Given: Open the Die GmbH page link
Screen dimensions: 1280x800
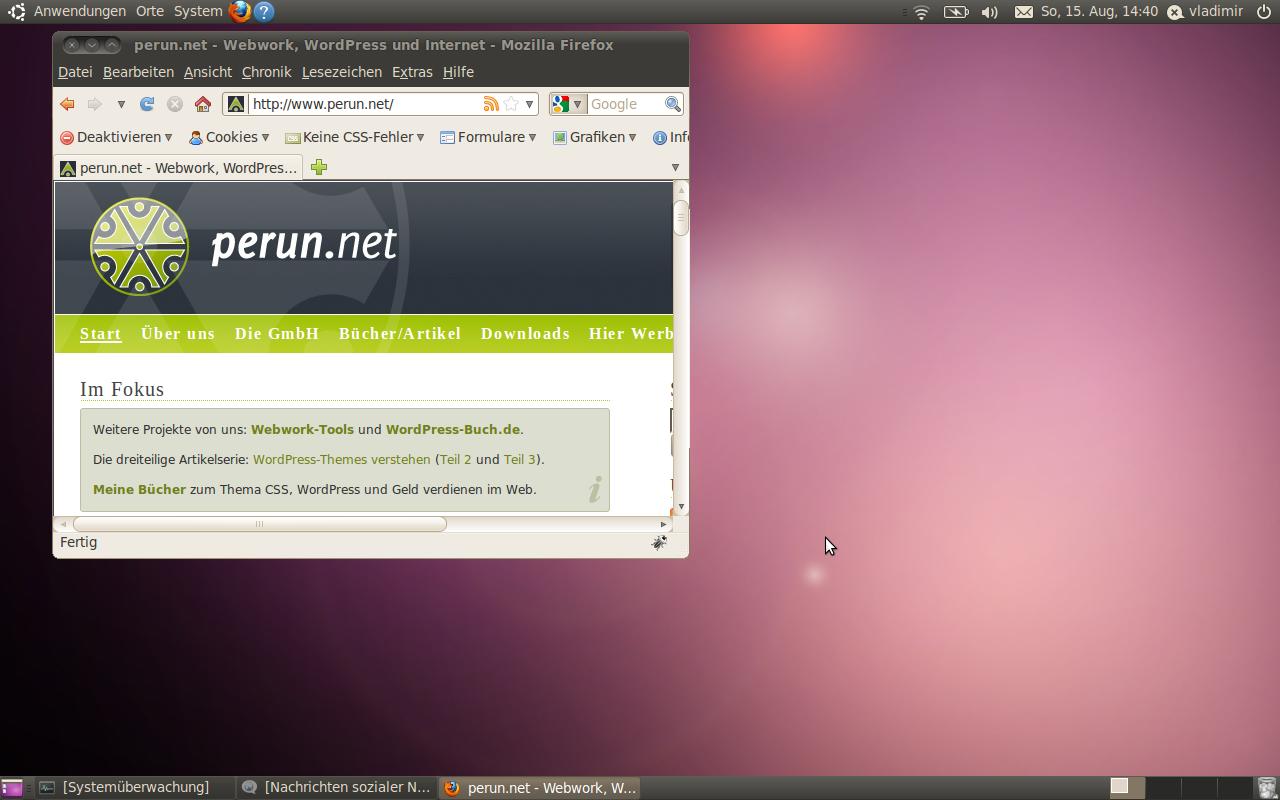Looking at the screenshot, I should [x=277, y=334].
